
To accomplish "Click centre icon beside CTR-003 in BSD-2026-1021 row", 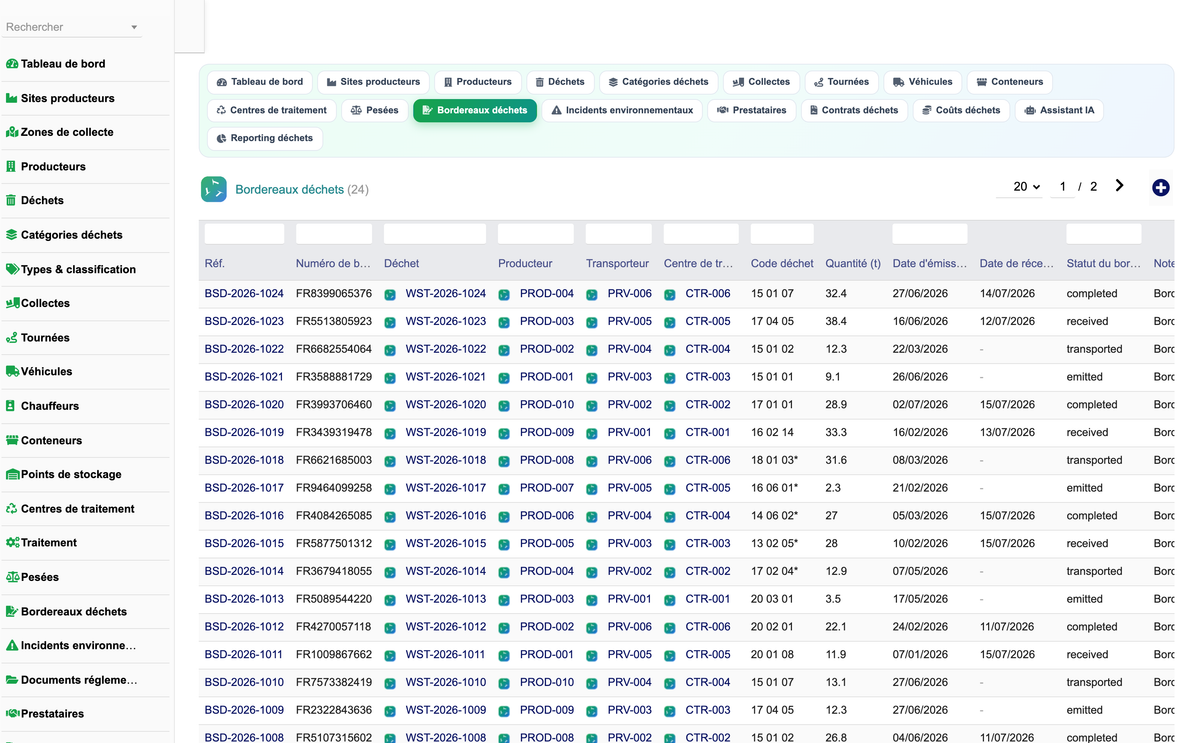I will [670, 378].
